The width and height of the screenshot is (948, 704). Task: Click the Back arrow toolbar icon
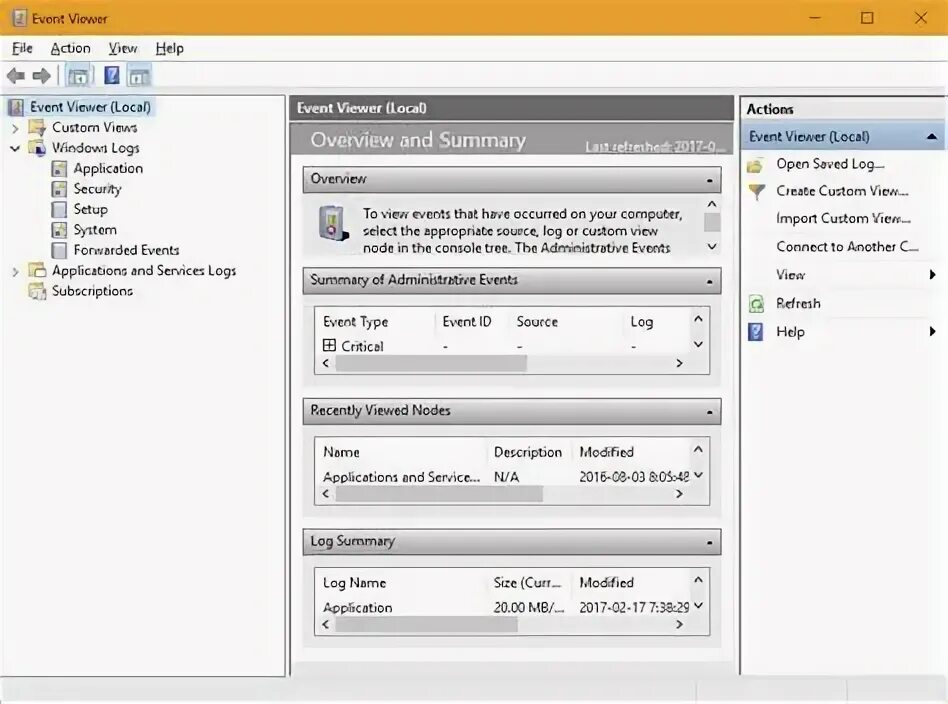pyautogui.click(x=16, y=76)
